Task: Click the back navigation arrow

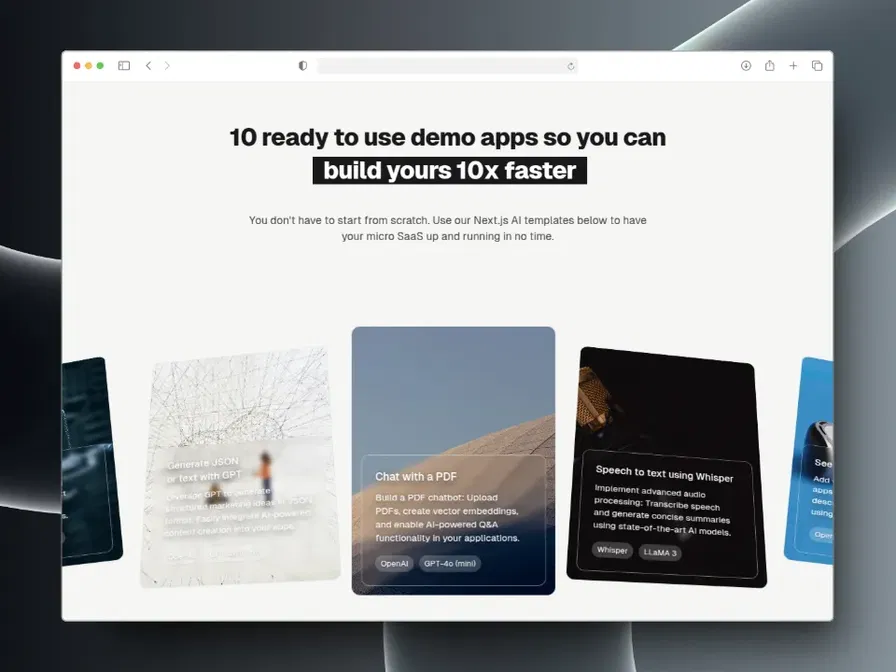Action: pos(148,66)
